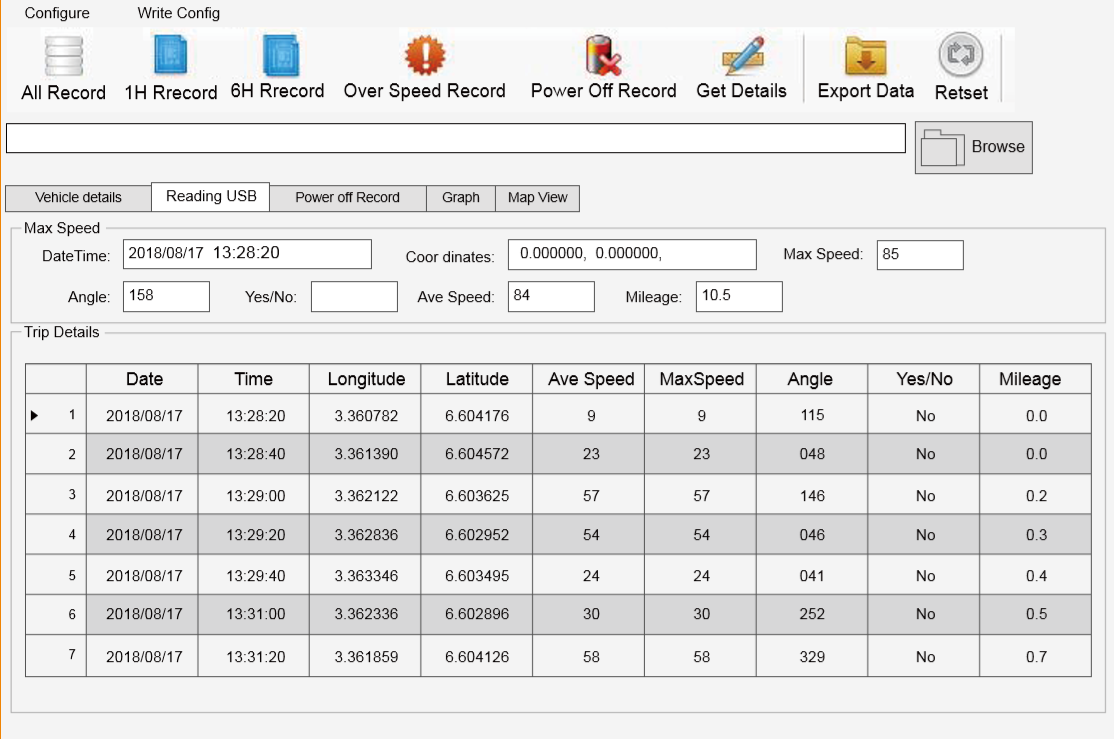
Task: Click angle cell 115
Action: [812, 415]
